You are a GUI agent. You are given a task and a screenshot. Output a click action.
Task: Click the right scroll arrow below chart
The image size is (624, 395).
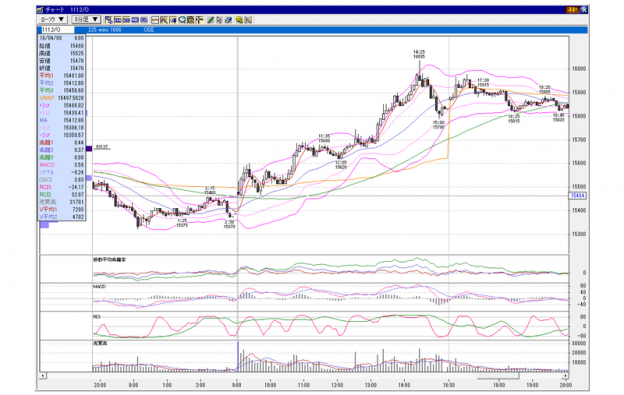(565, 376)
